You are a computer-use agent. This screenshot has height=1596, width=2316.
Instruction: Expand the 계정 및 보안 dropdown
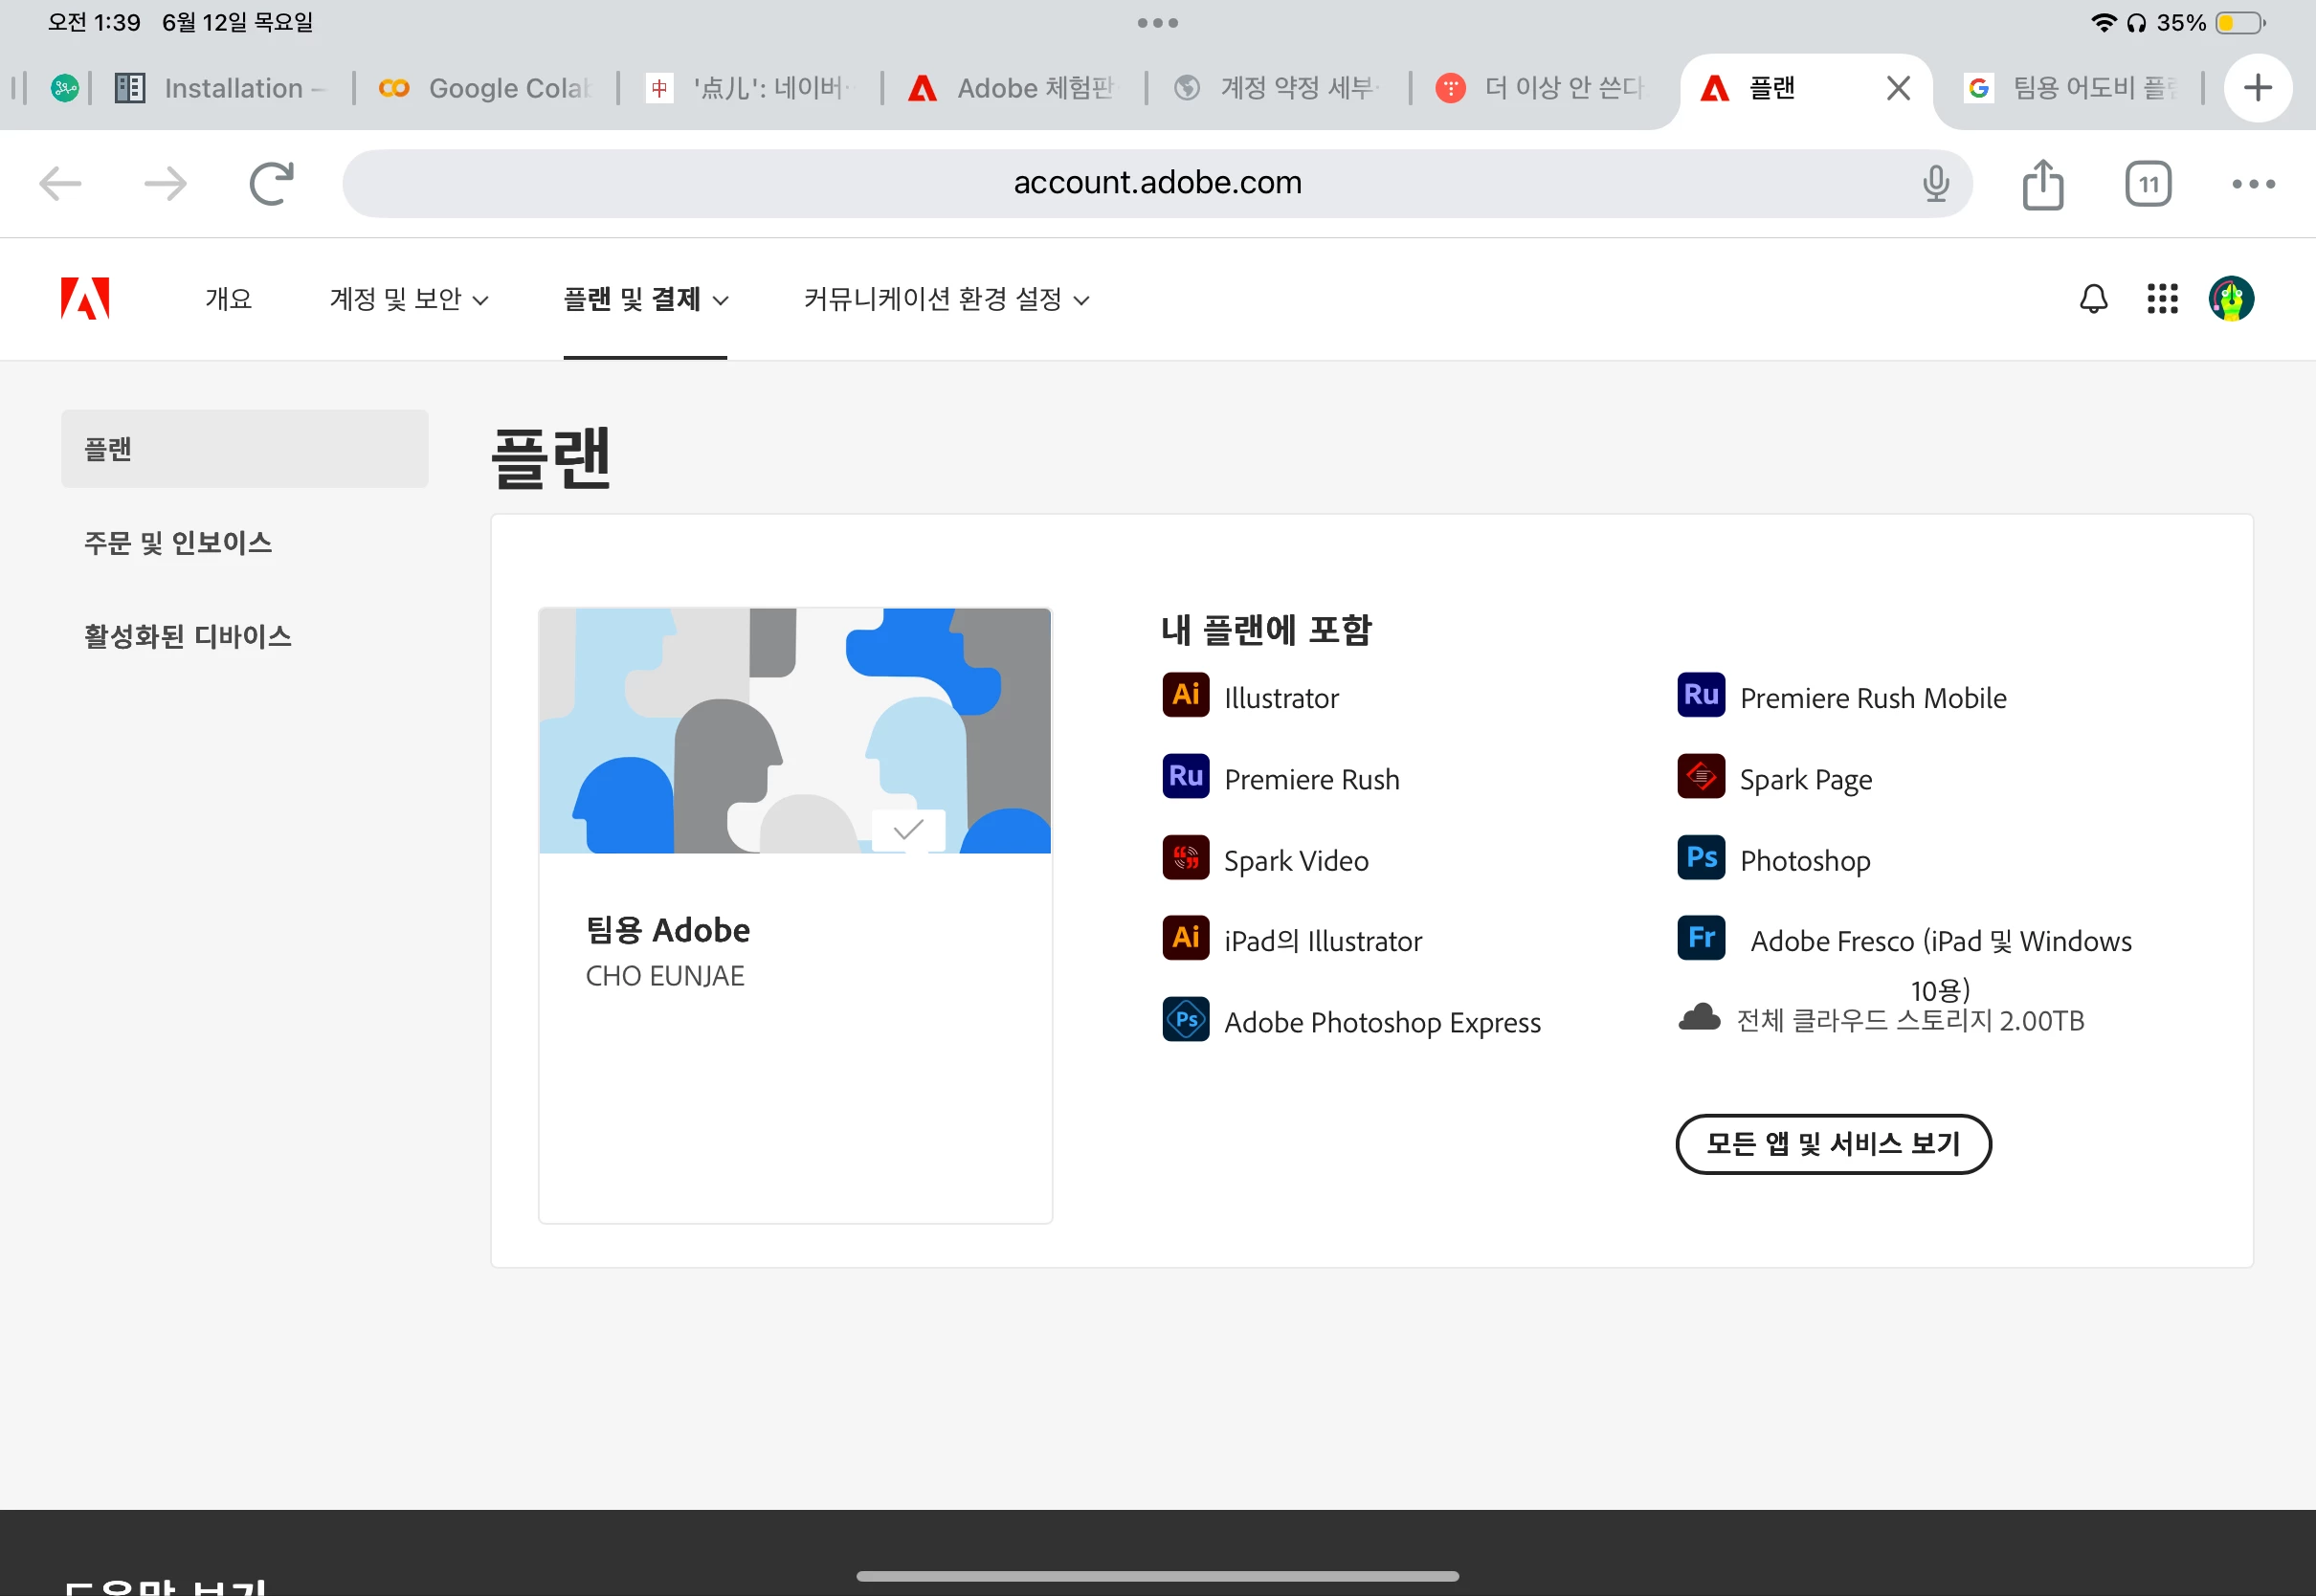click(409, 299)
